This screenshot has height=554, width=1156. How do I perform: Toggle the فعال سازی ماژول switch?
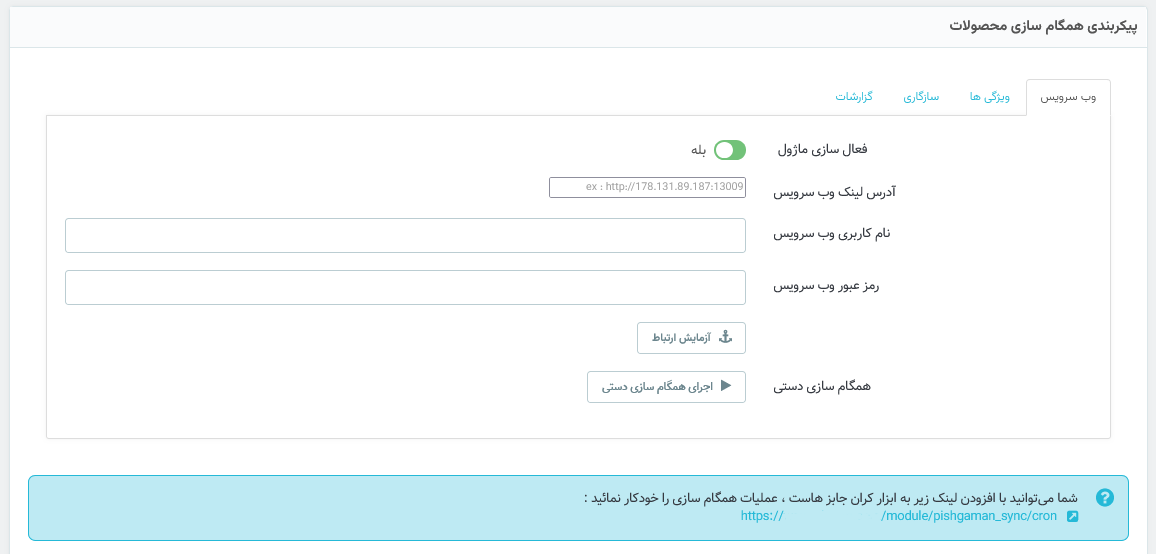coord(730,150)
